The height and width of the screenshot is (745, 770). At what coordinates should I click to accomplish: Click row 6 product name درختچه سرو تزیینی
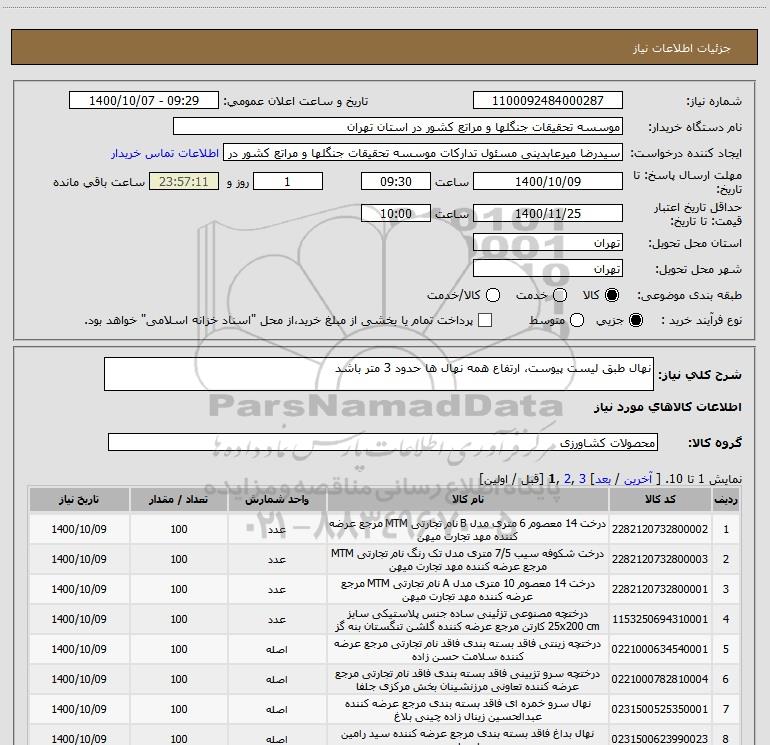468,680
